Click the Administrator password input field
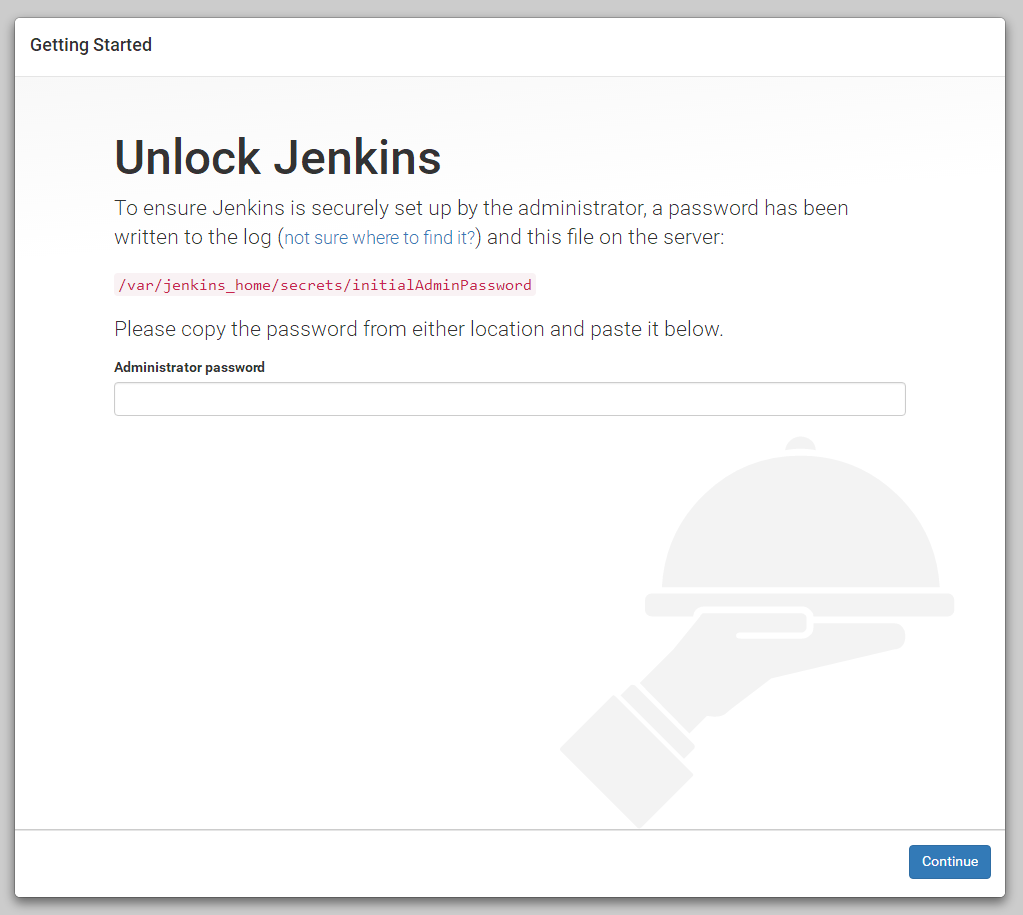This screenshot has width=1023, height=915. (509, 399)
